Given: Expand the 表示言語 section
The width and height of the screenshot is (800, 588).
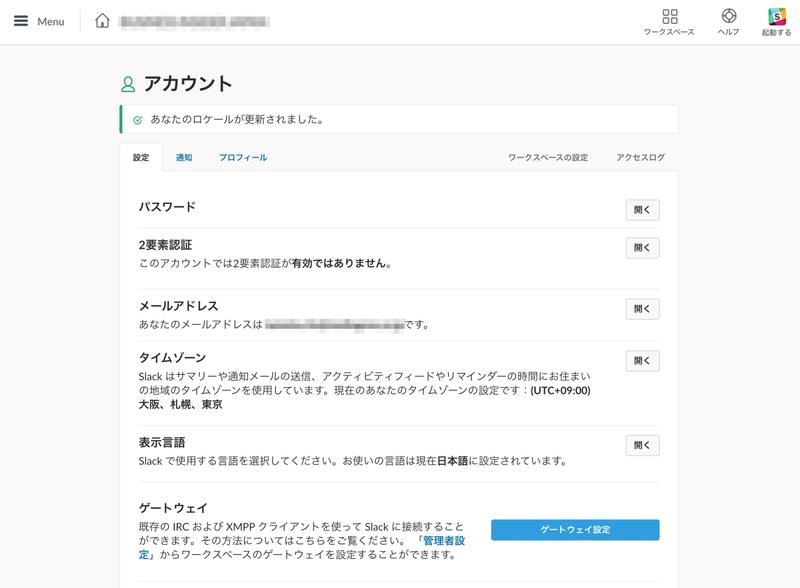Looking at the screenshot, I should pos(642,445).
